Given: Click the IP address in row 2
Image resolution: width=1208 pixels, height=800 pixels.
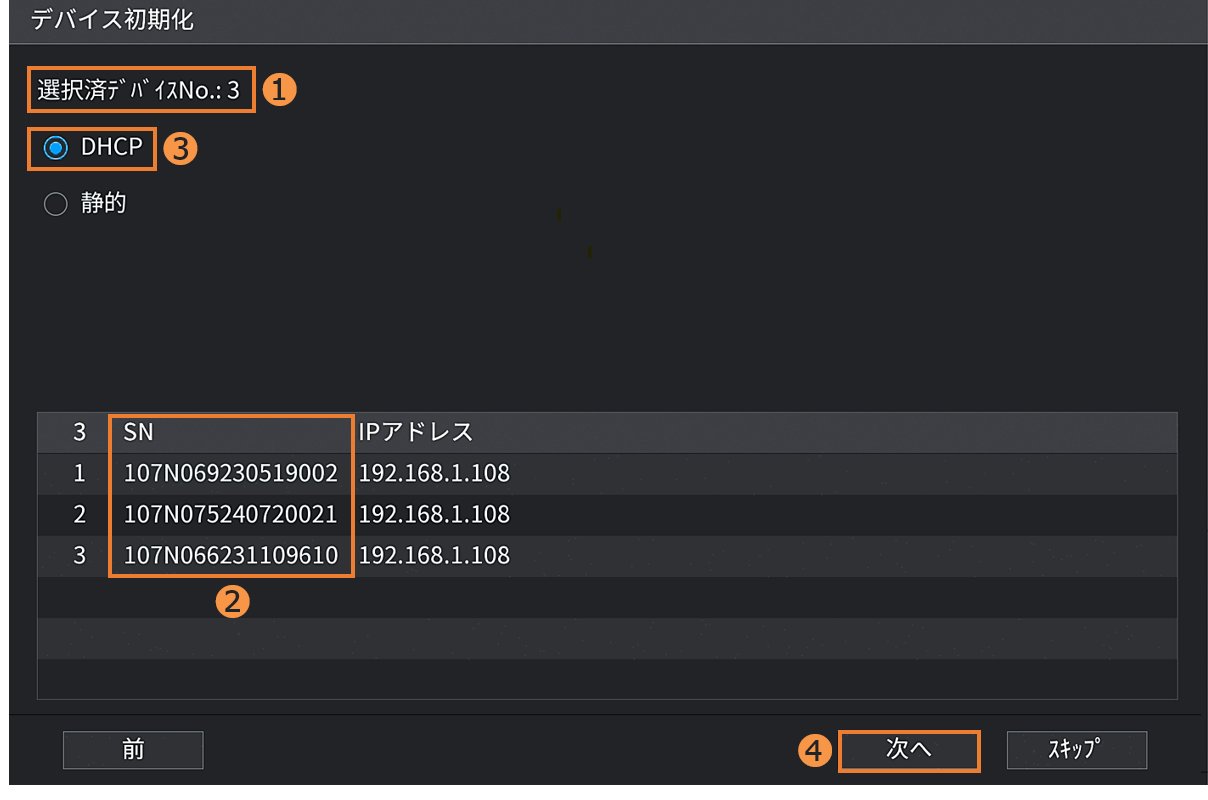Looking at the screenshot, I should point(434,514).
